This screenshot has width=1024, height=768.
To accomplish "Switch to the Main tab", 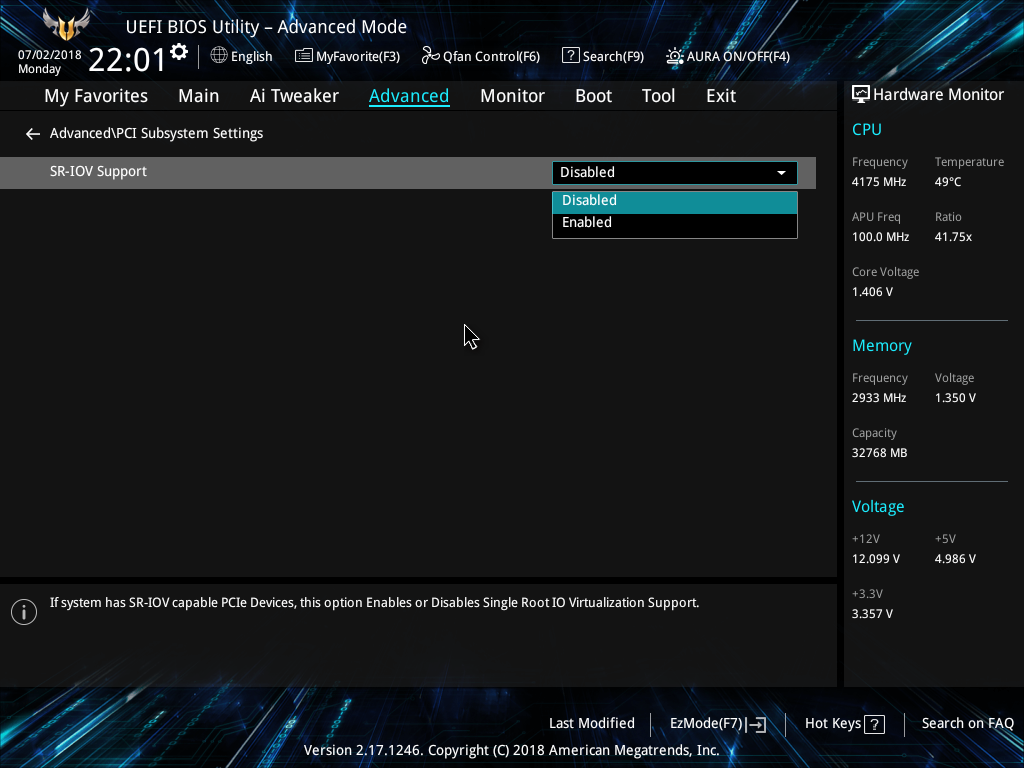I will [x=199, y=96].
